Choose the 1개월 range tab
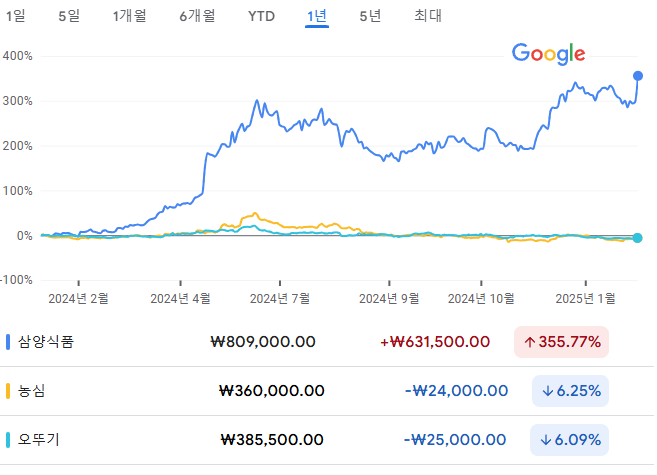The width and height of the screenshot is (657, 475). [129, 16]
